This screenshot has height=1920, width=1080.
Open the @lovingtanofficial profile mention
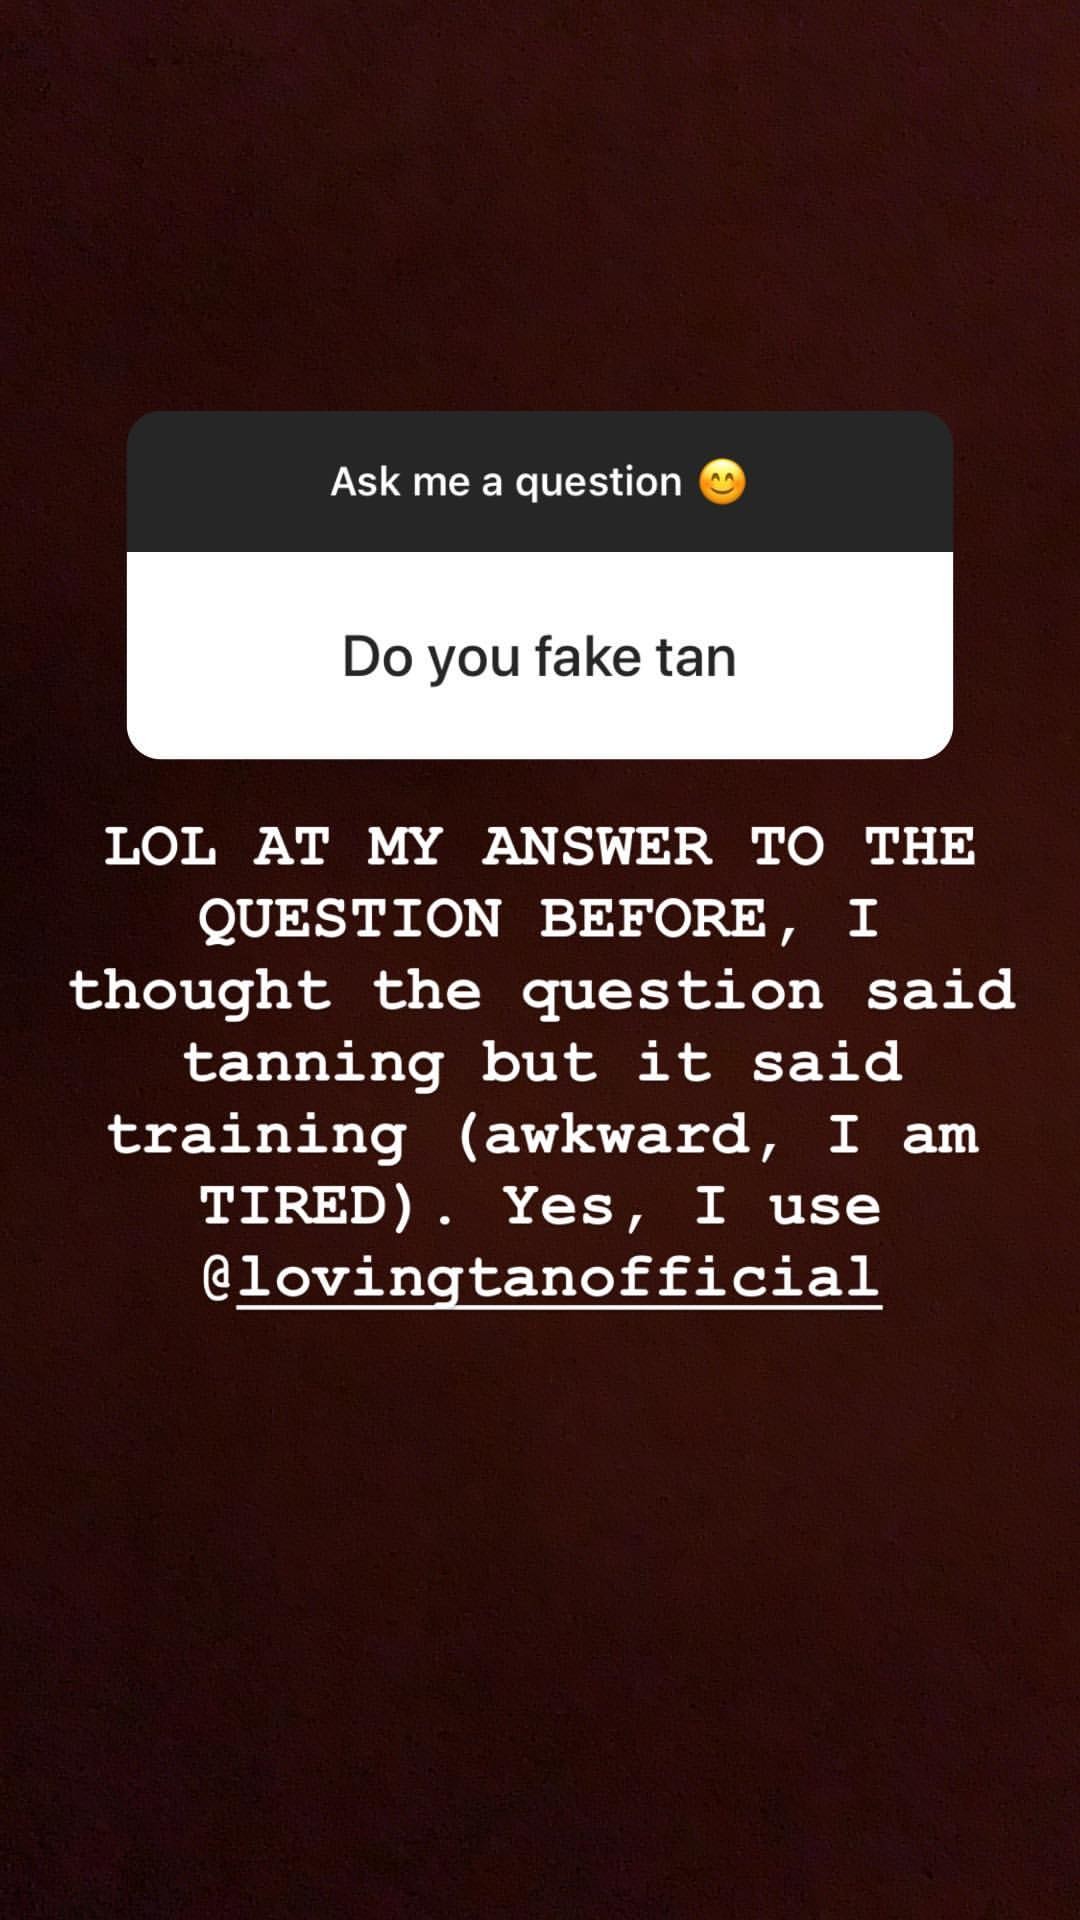point(559,1277)
